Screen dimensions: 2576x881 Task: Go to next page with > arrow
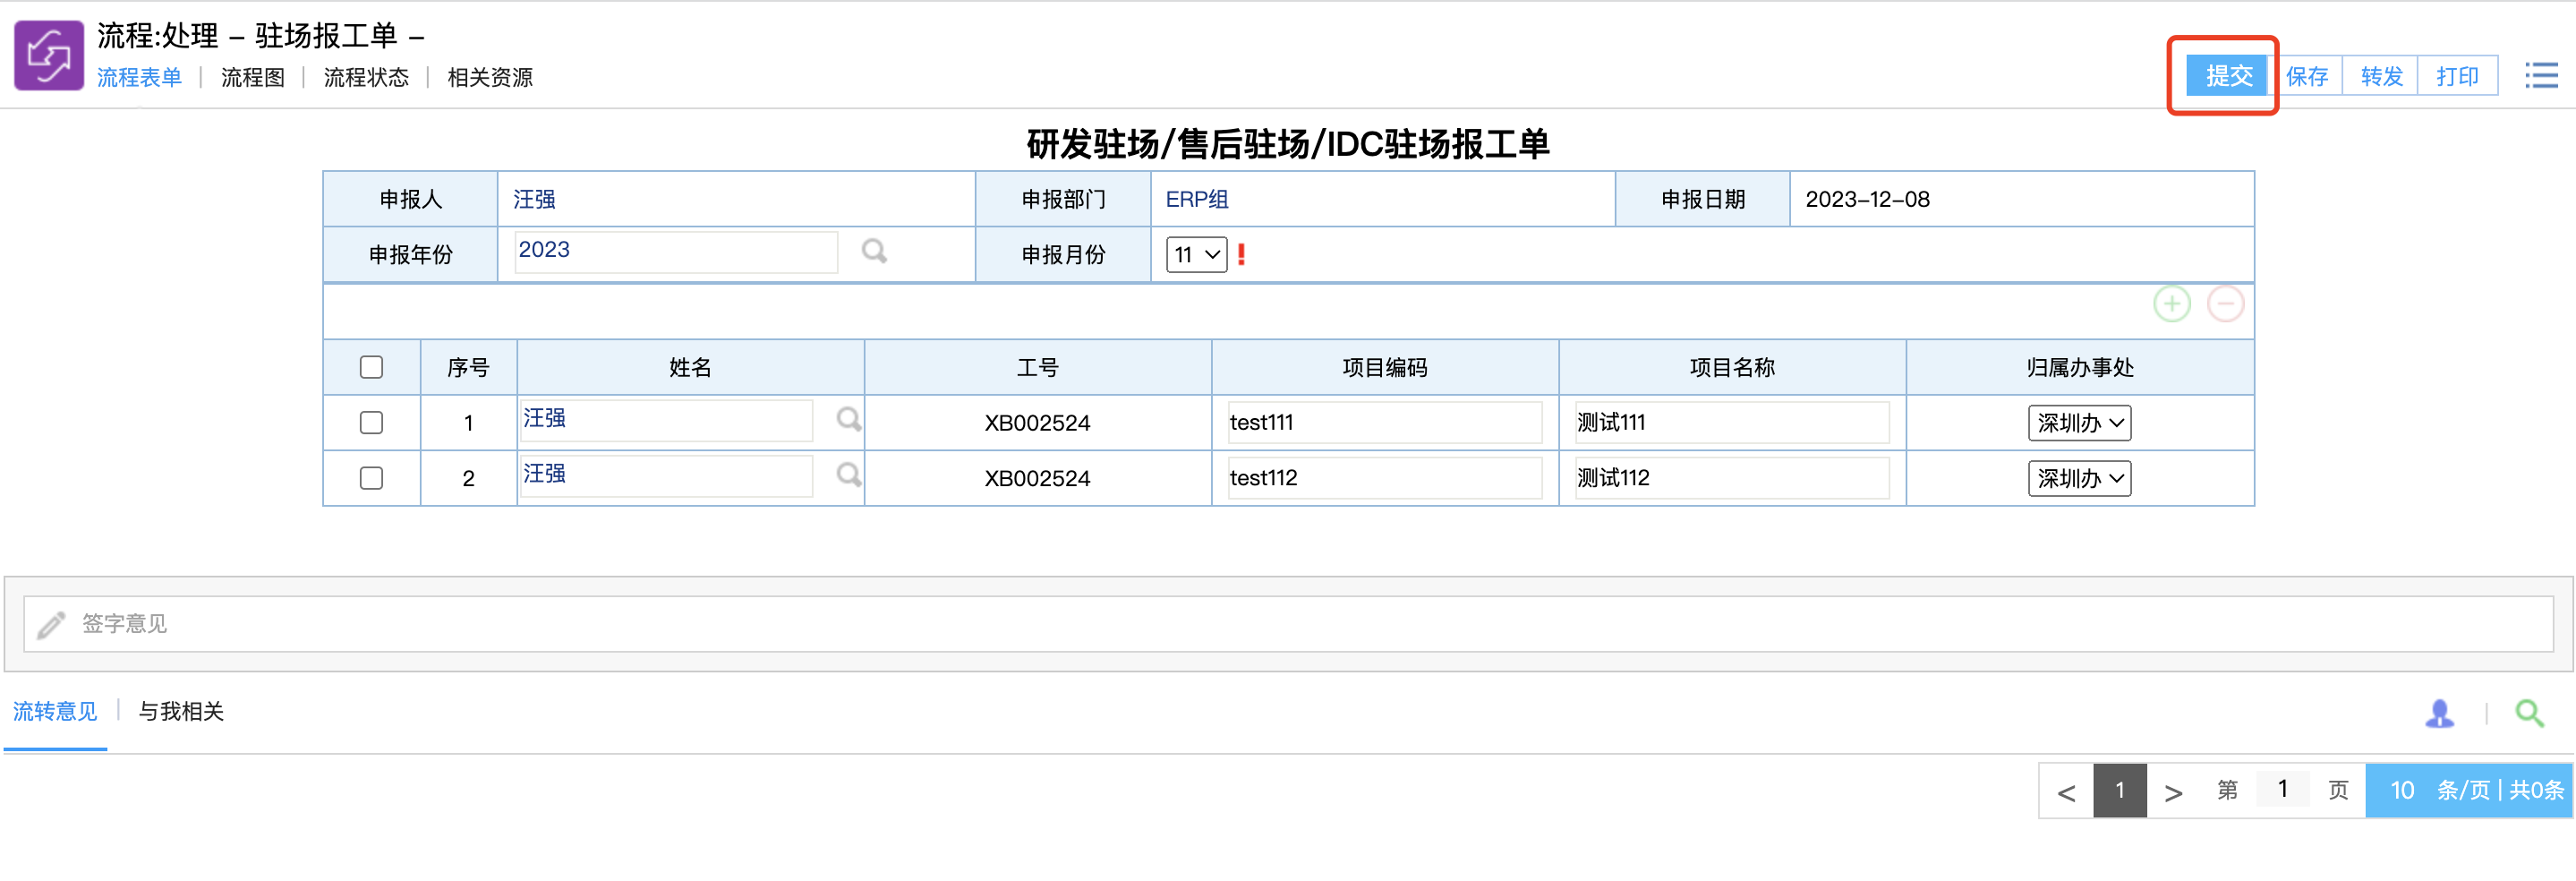coord(2172,791)
